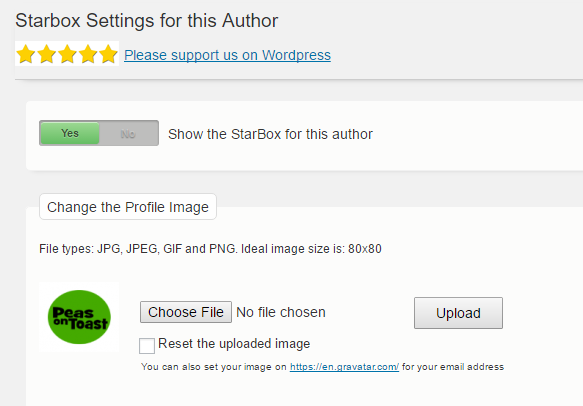Viewport: 583px width, 406px height.
Task: Click the Choose File button
Action: (186, 312)
